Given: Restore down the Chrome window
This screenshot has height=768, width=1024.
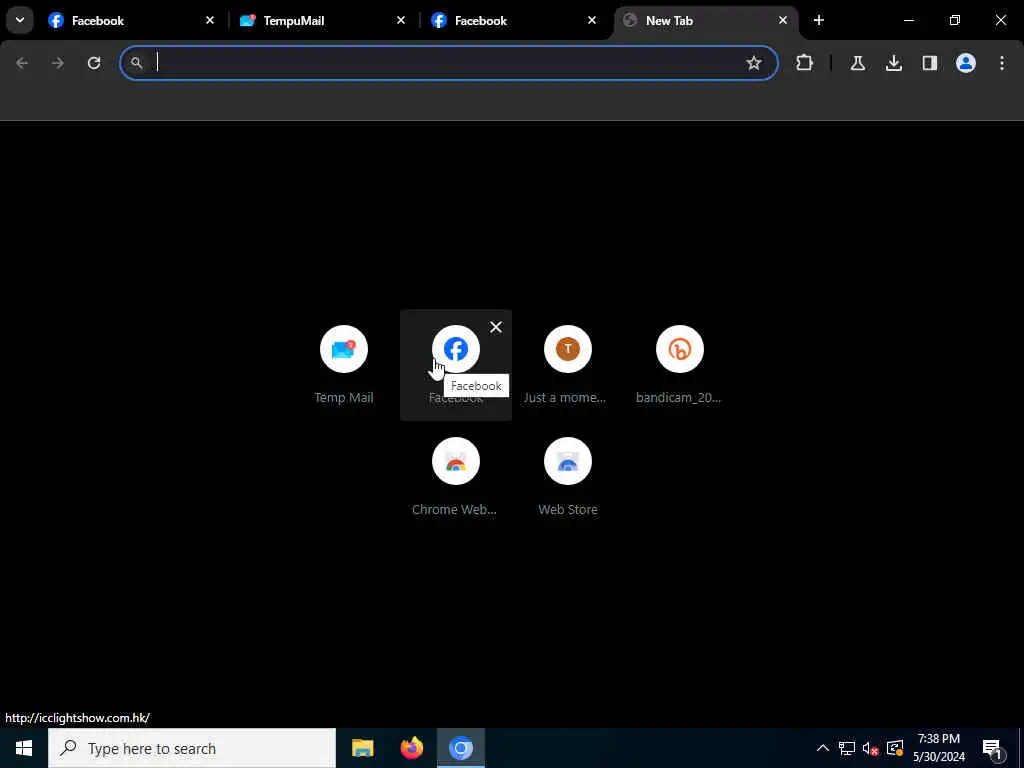Looking at the screenshot, I should [x=955, y=20].
